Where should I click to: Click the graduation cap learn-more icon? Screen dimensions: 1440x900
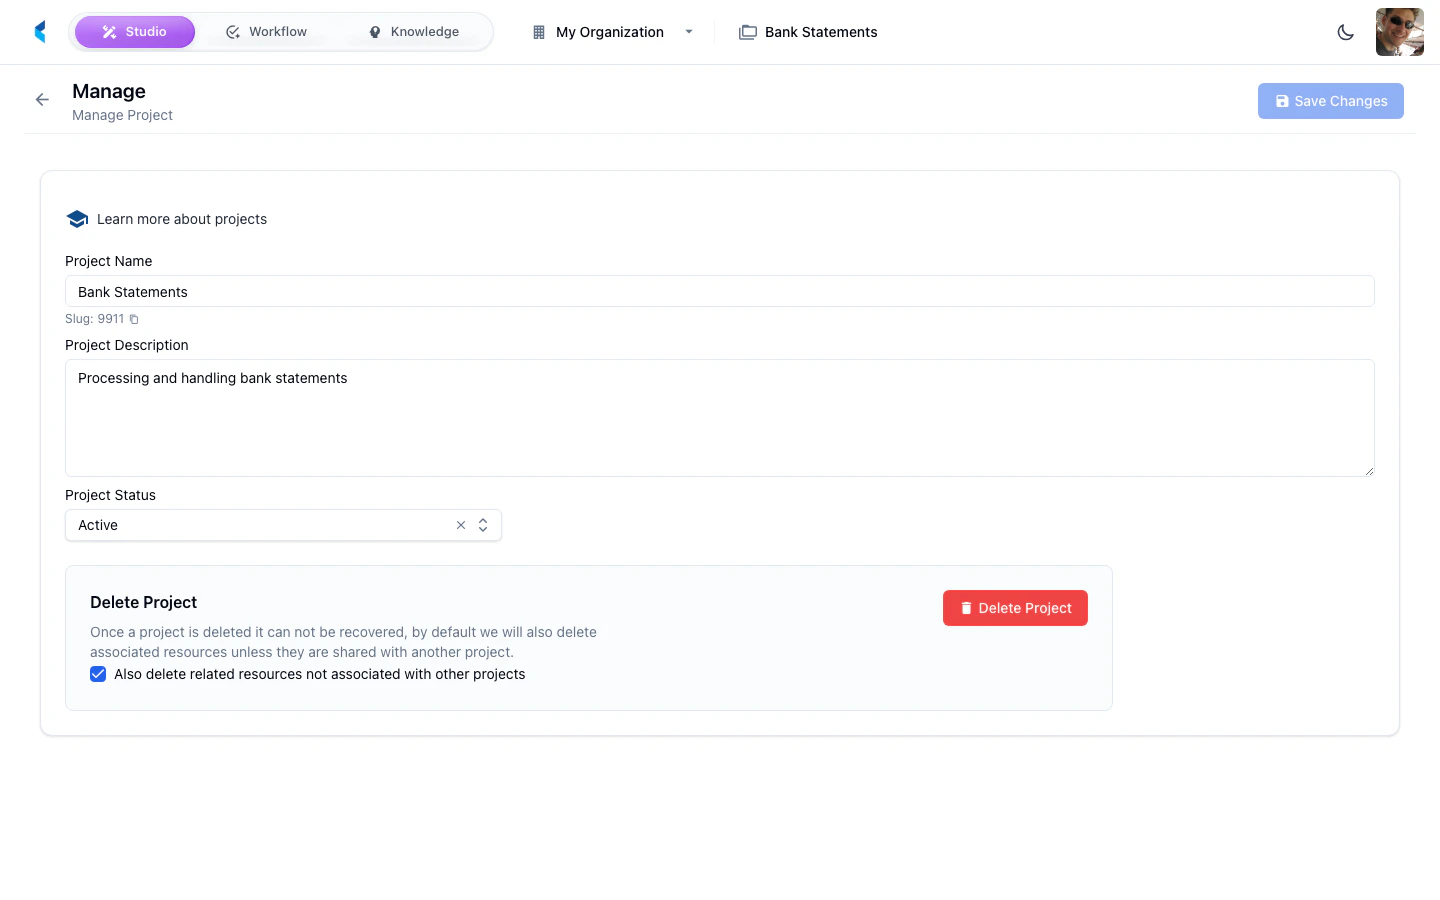tap(77, 218)
